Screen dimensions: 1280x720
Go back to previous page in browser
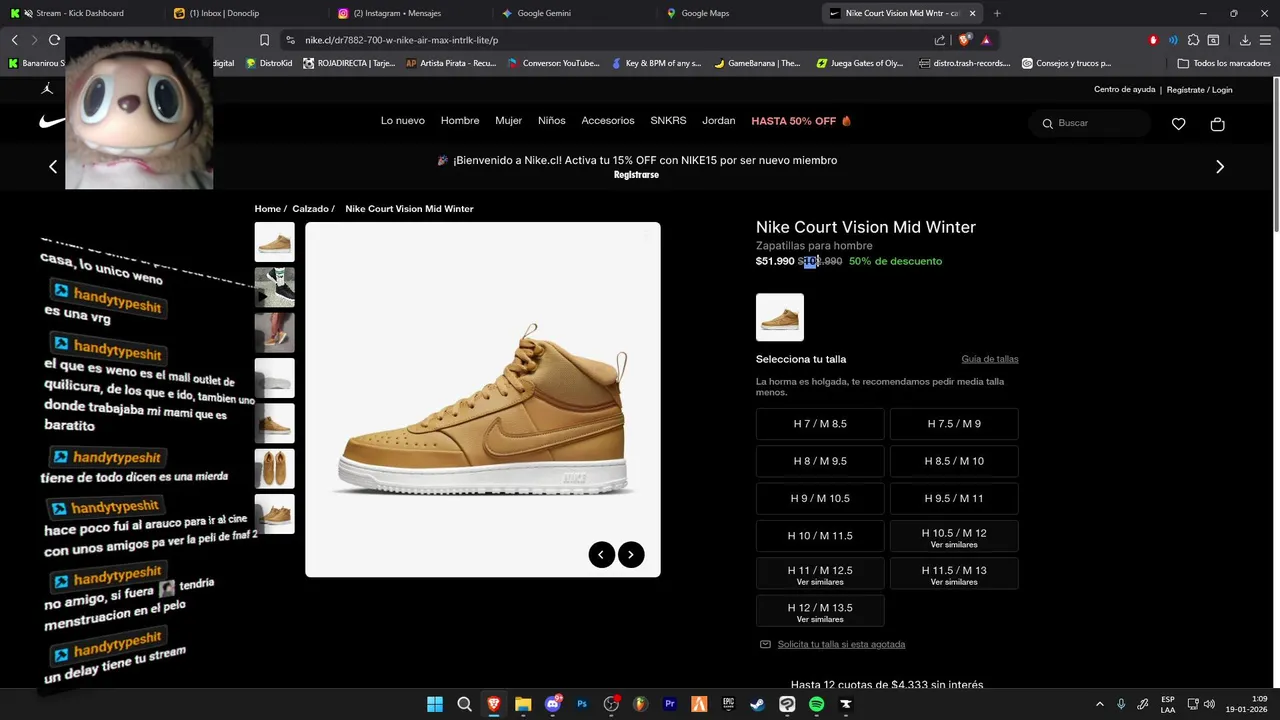14,40
